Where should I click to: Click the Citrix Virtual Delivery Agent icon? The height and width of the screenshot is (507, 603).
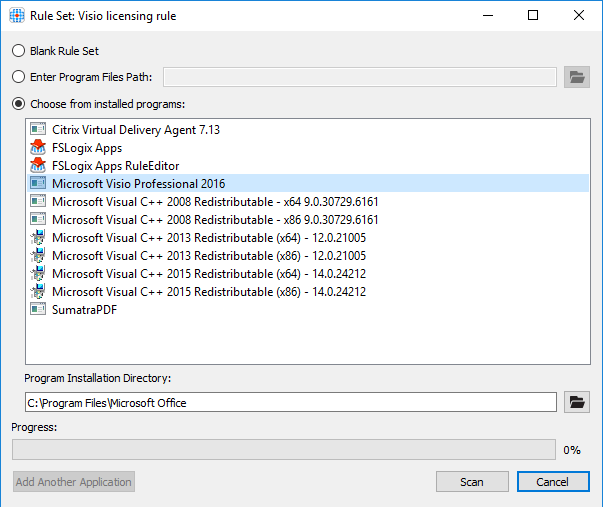[x=38, y=130]
